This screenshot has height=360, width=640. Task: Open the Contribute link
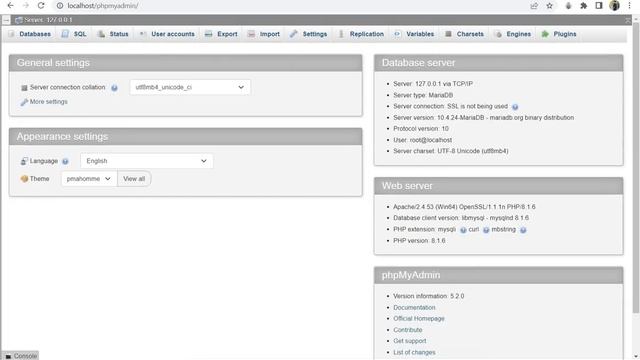coord(408,330)
